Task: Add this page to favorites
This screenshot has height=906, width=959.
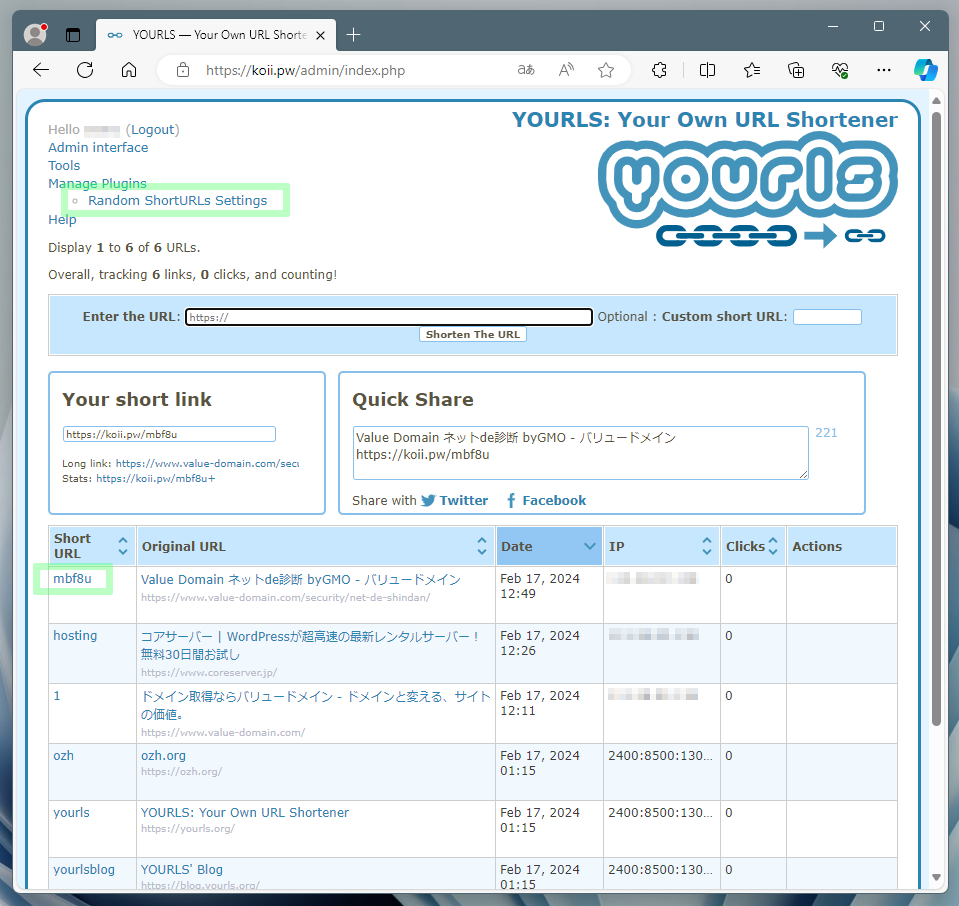Action: tap(606, 70)
